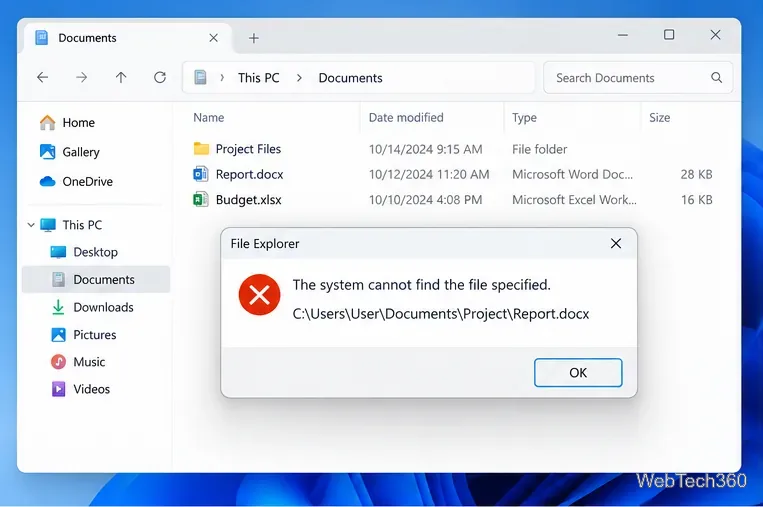Go forward with the forward arrow
Screen dimensions: 763x507
point(82,77)
